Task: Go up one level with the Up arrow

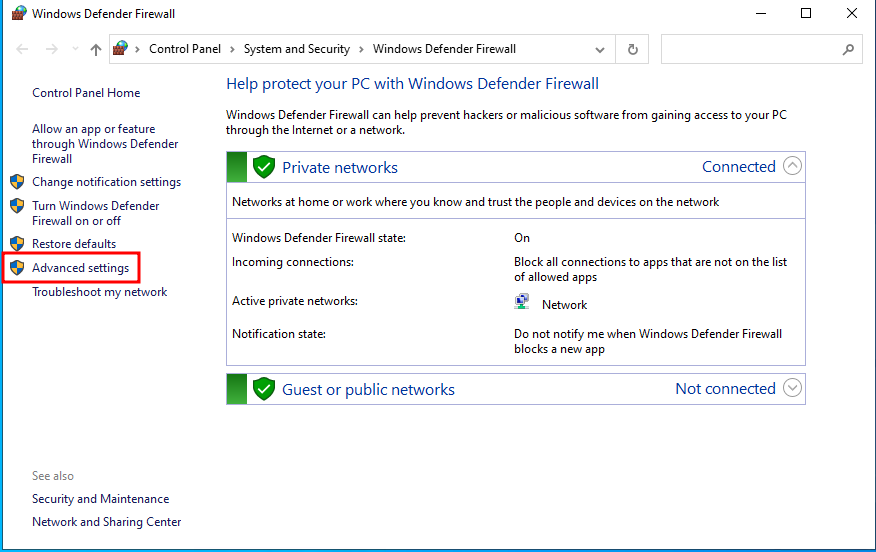Action: pyautogui.click(x=96, y=49)
